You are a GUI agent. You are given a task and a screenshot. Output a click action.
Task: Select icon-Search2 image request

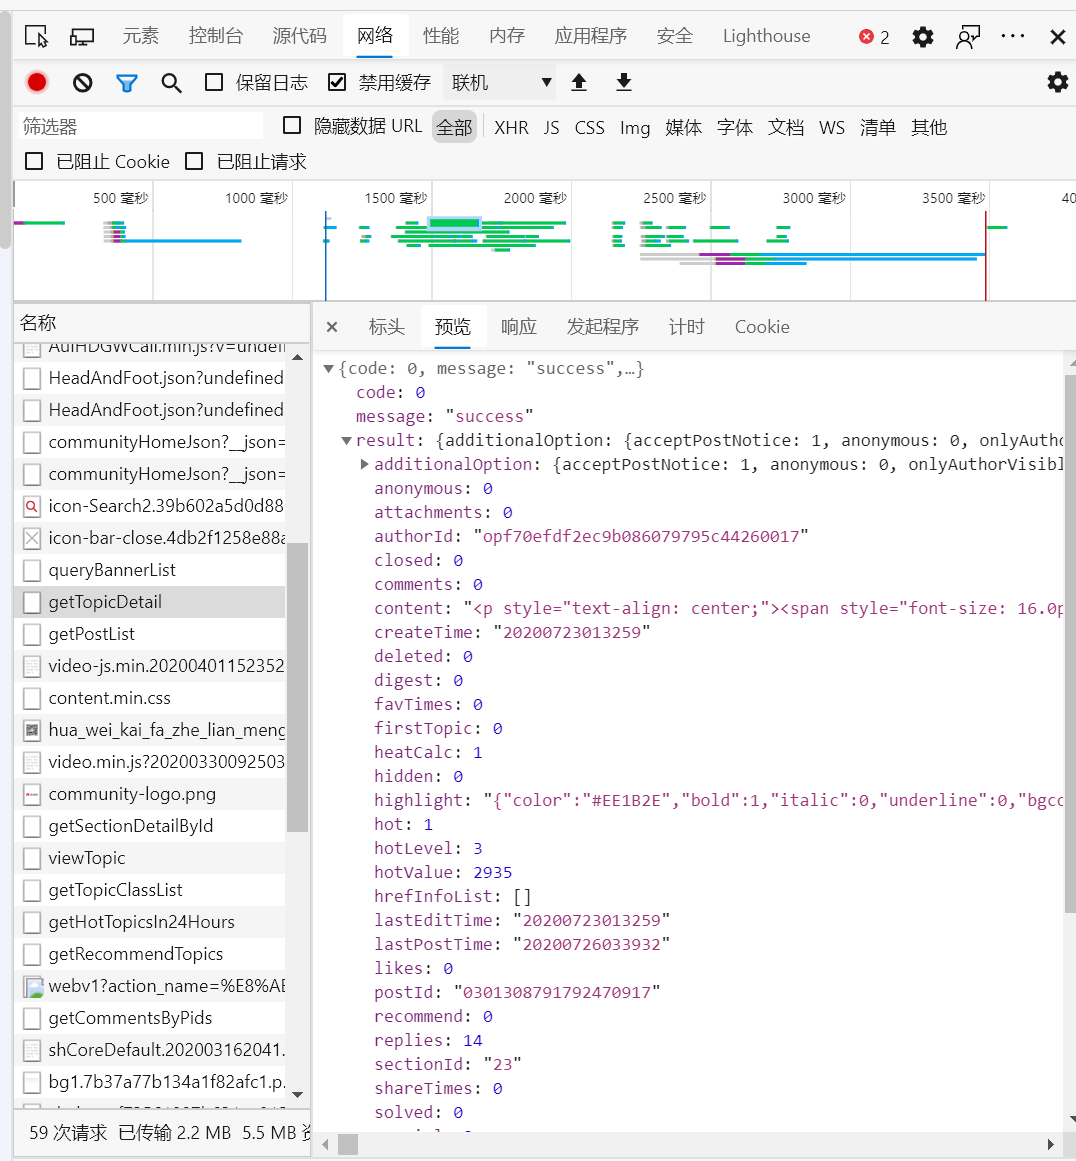coord(150,506)
